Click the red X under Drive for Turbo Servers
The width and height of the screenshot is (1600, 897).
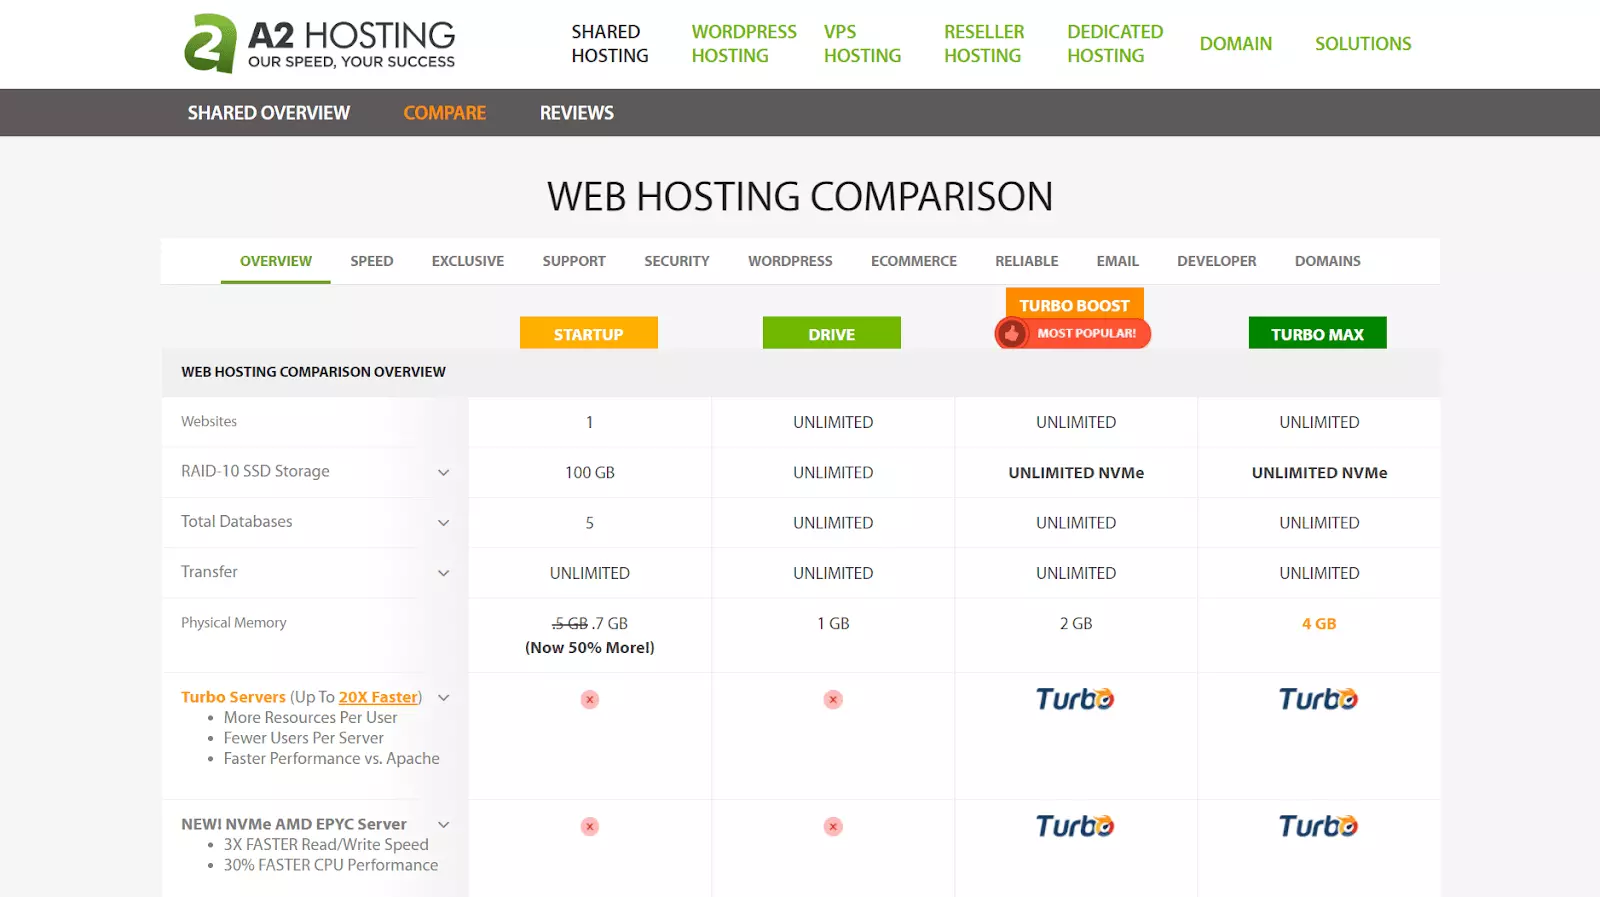[x=833, y=699]
